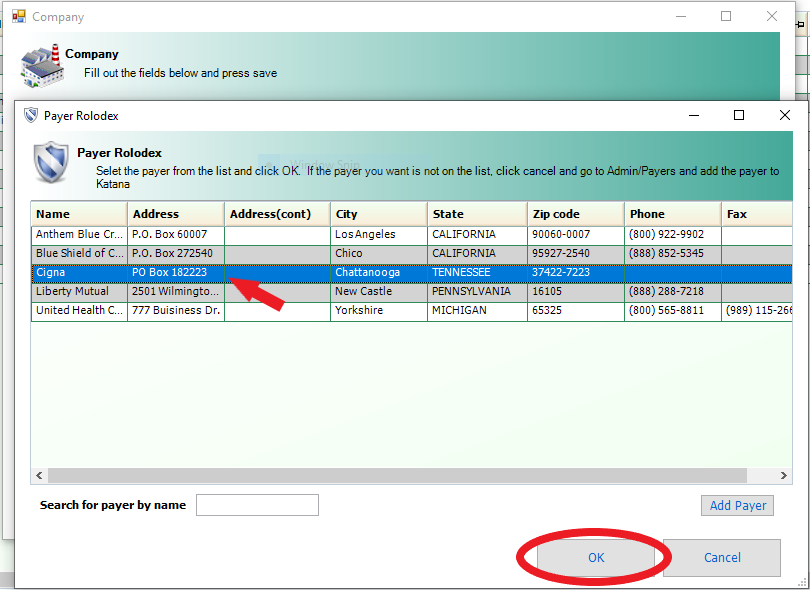Minimize the Company window

pos(681,16)
